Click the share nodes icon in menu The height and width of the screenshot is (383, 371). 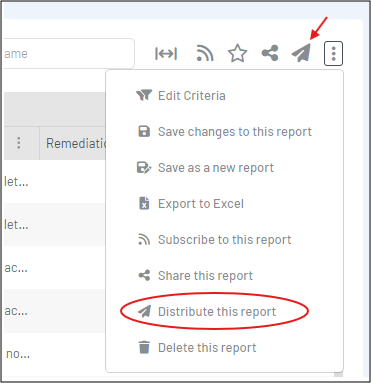click(x=144, y=275)
